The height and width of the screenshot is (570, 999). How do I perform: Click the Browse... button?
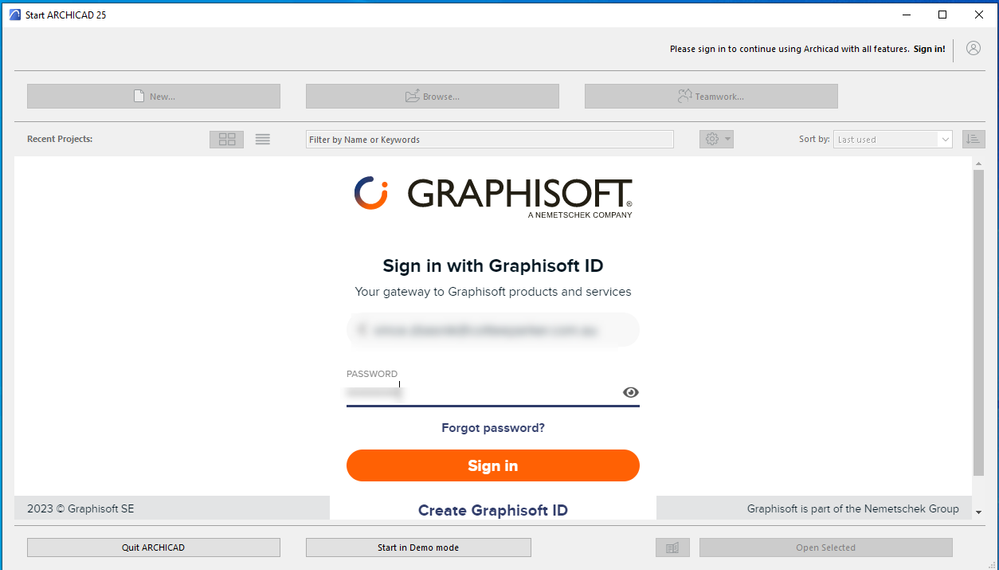point(432,96)
